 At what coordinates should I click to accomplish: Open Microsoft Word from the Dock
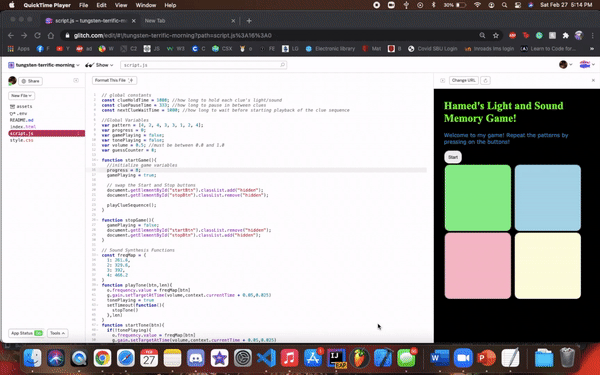(x=440, y=359)
